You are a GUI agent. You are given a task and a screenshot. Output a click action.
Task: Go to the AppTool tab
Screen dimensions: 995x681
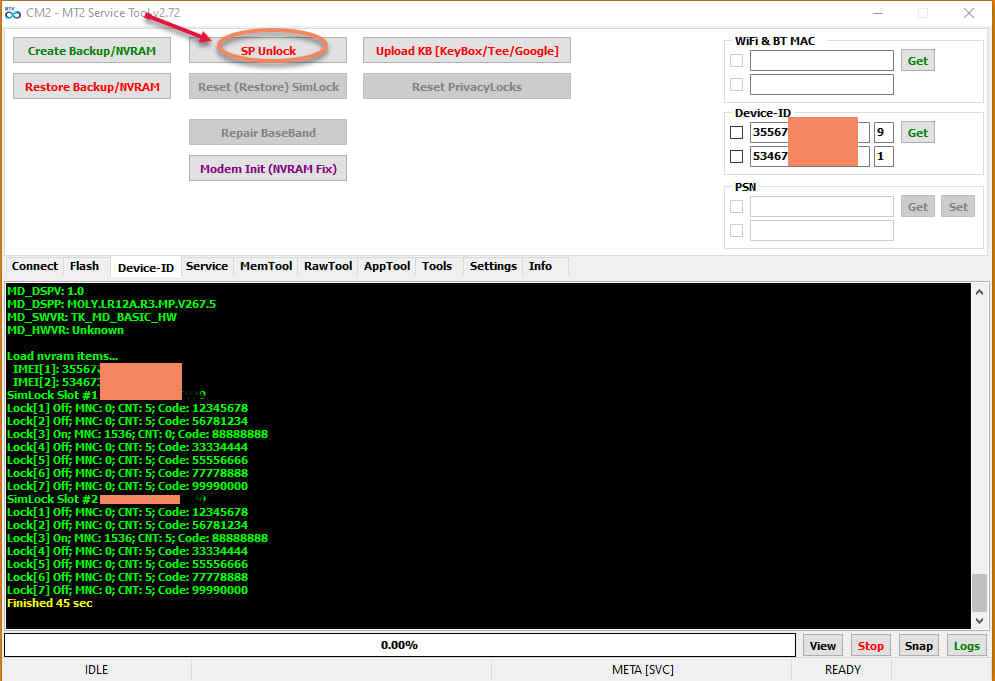[387, 267]
